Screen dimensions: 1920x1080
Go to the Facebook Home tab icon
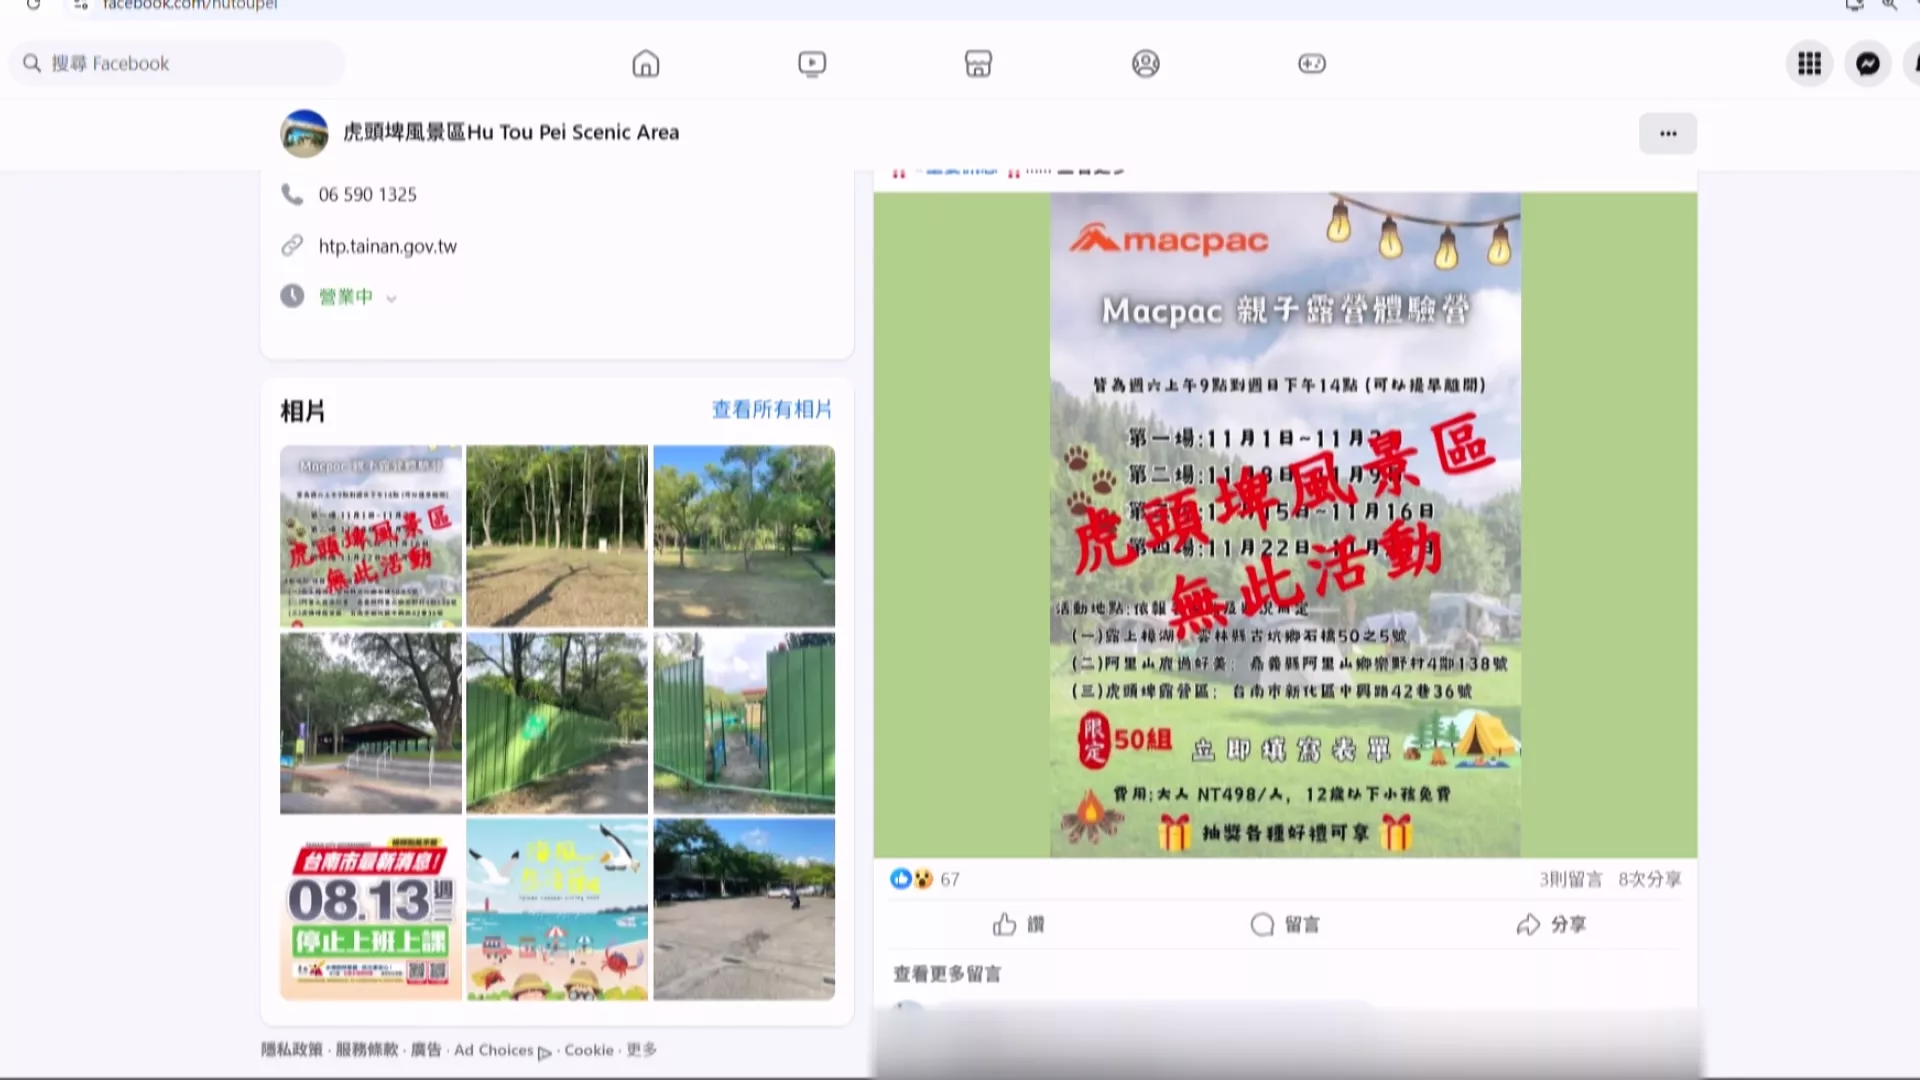[646, 64]
